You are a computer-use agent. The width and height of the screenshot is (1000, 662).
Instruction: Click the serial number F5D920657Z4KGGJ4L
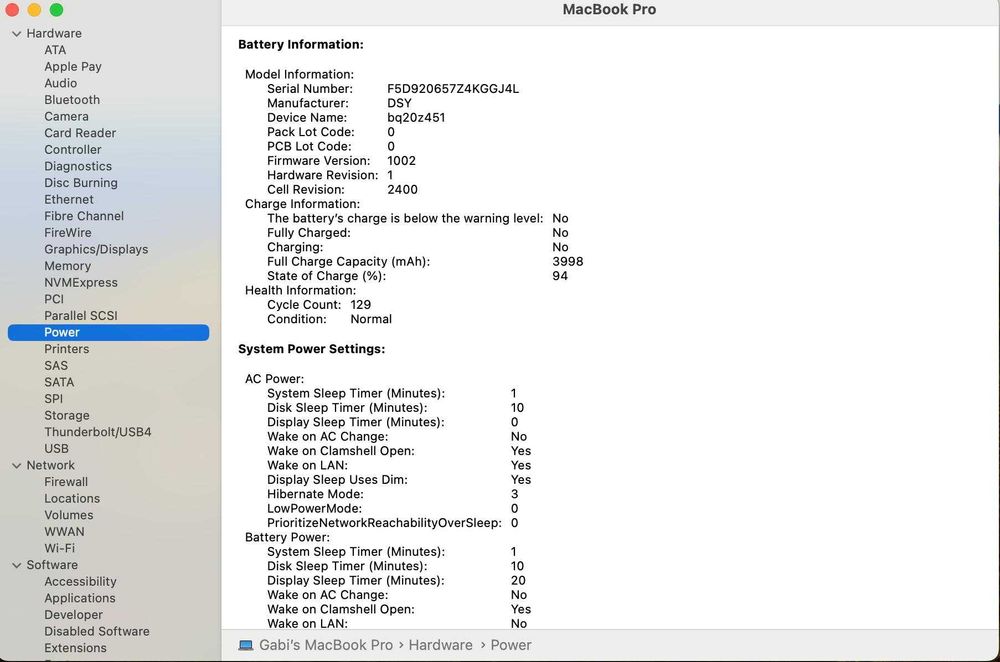[x=453, y=89]
